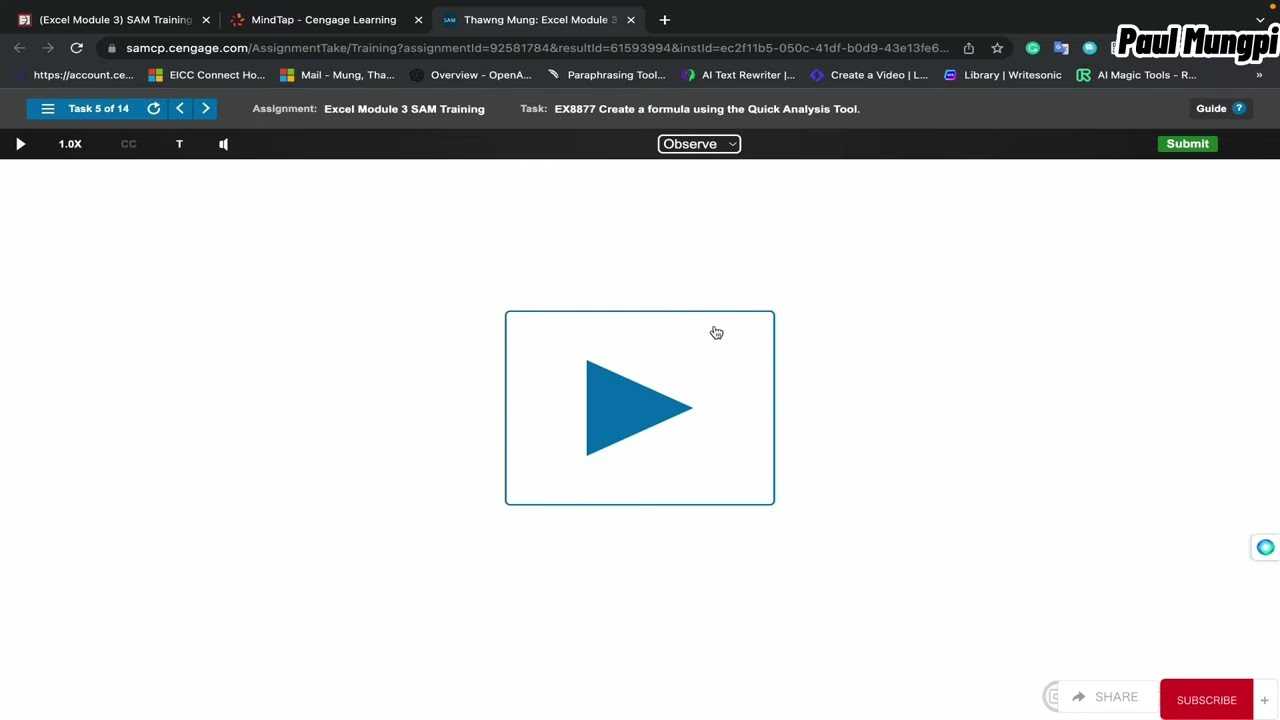Select the Excel Module 3 SAM Training assignment name
The image size is (1280, 720).
pos(404,109)
